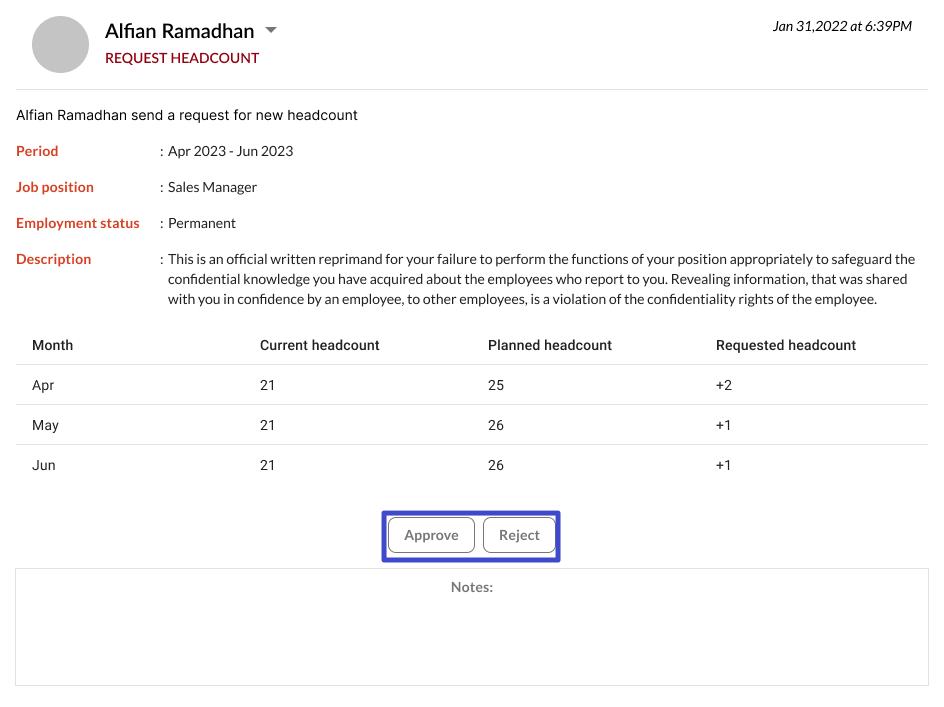
Task: Click the Requested headcount column header
Action: [785, 345]
